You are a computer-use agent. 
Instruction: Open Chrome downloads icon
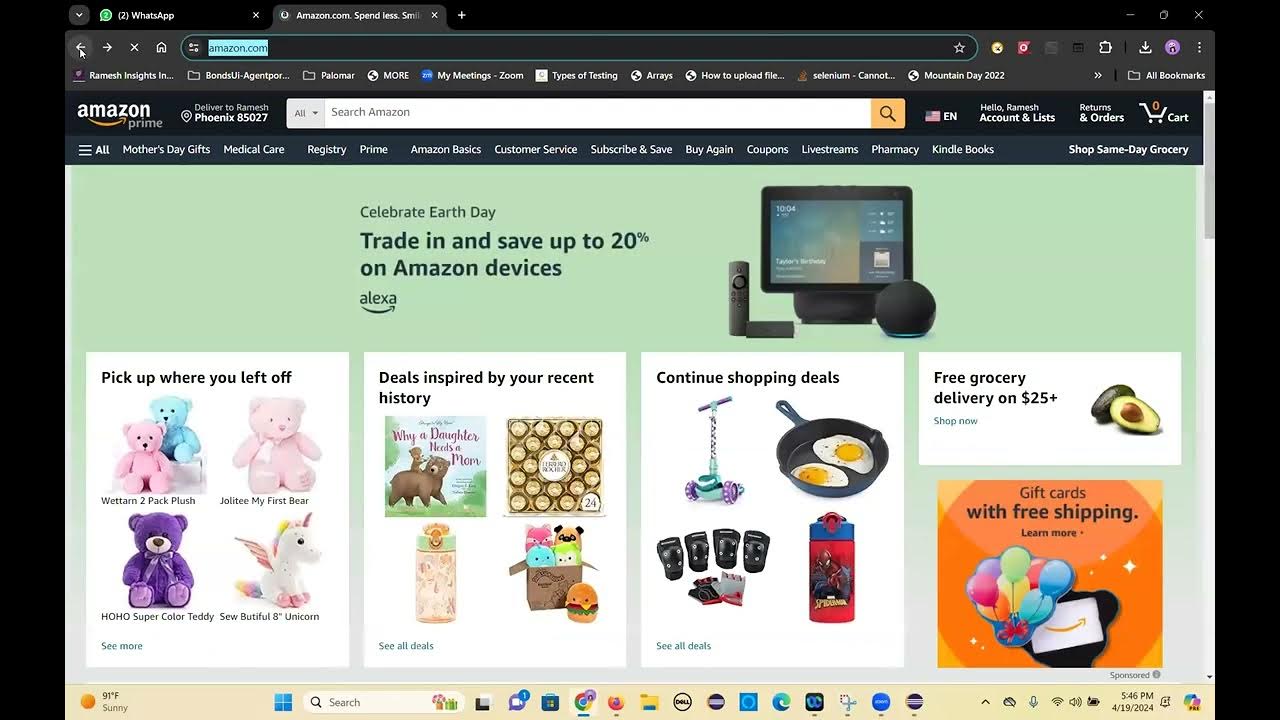[x=1146, y=48]
